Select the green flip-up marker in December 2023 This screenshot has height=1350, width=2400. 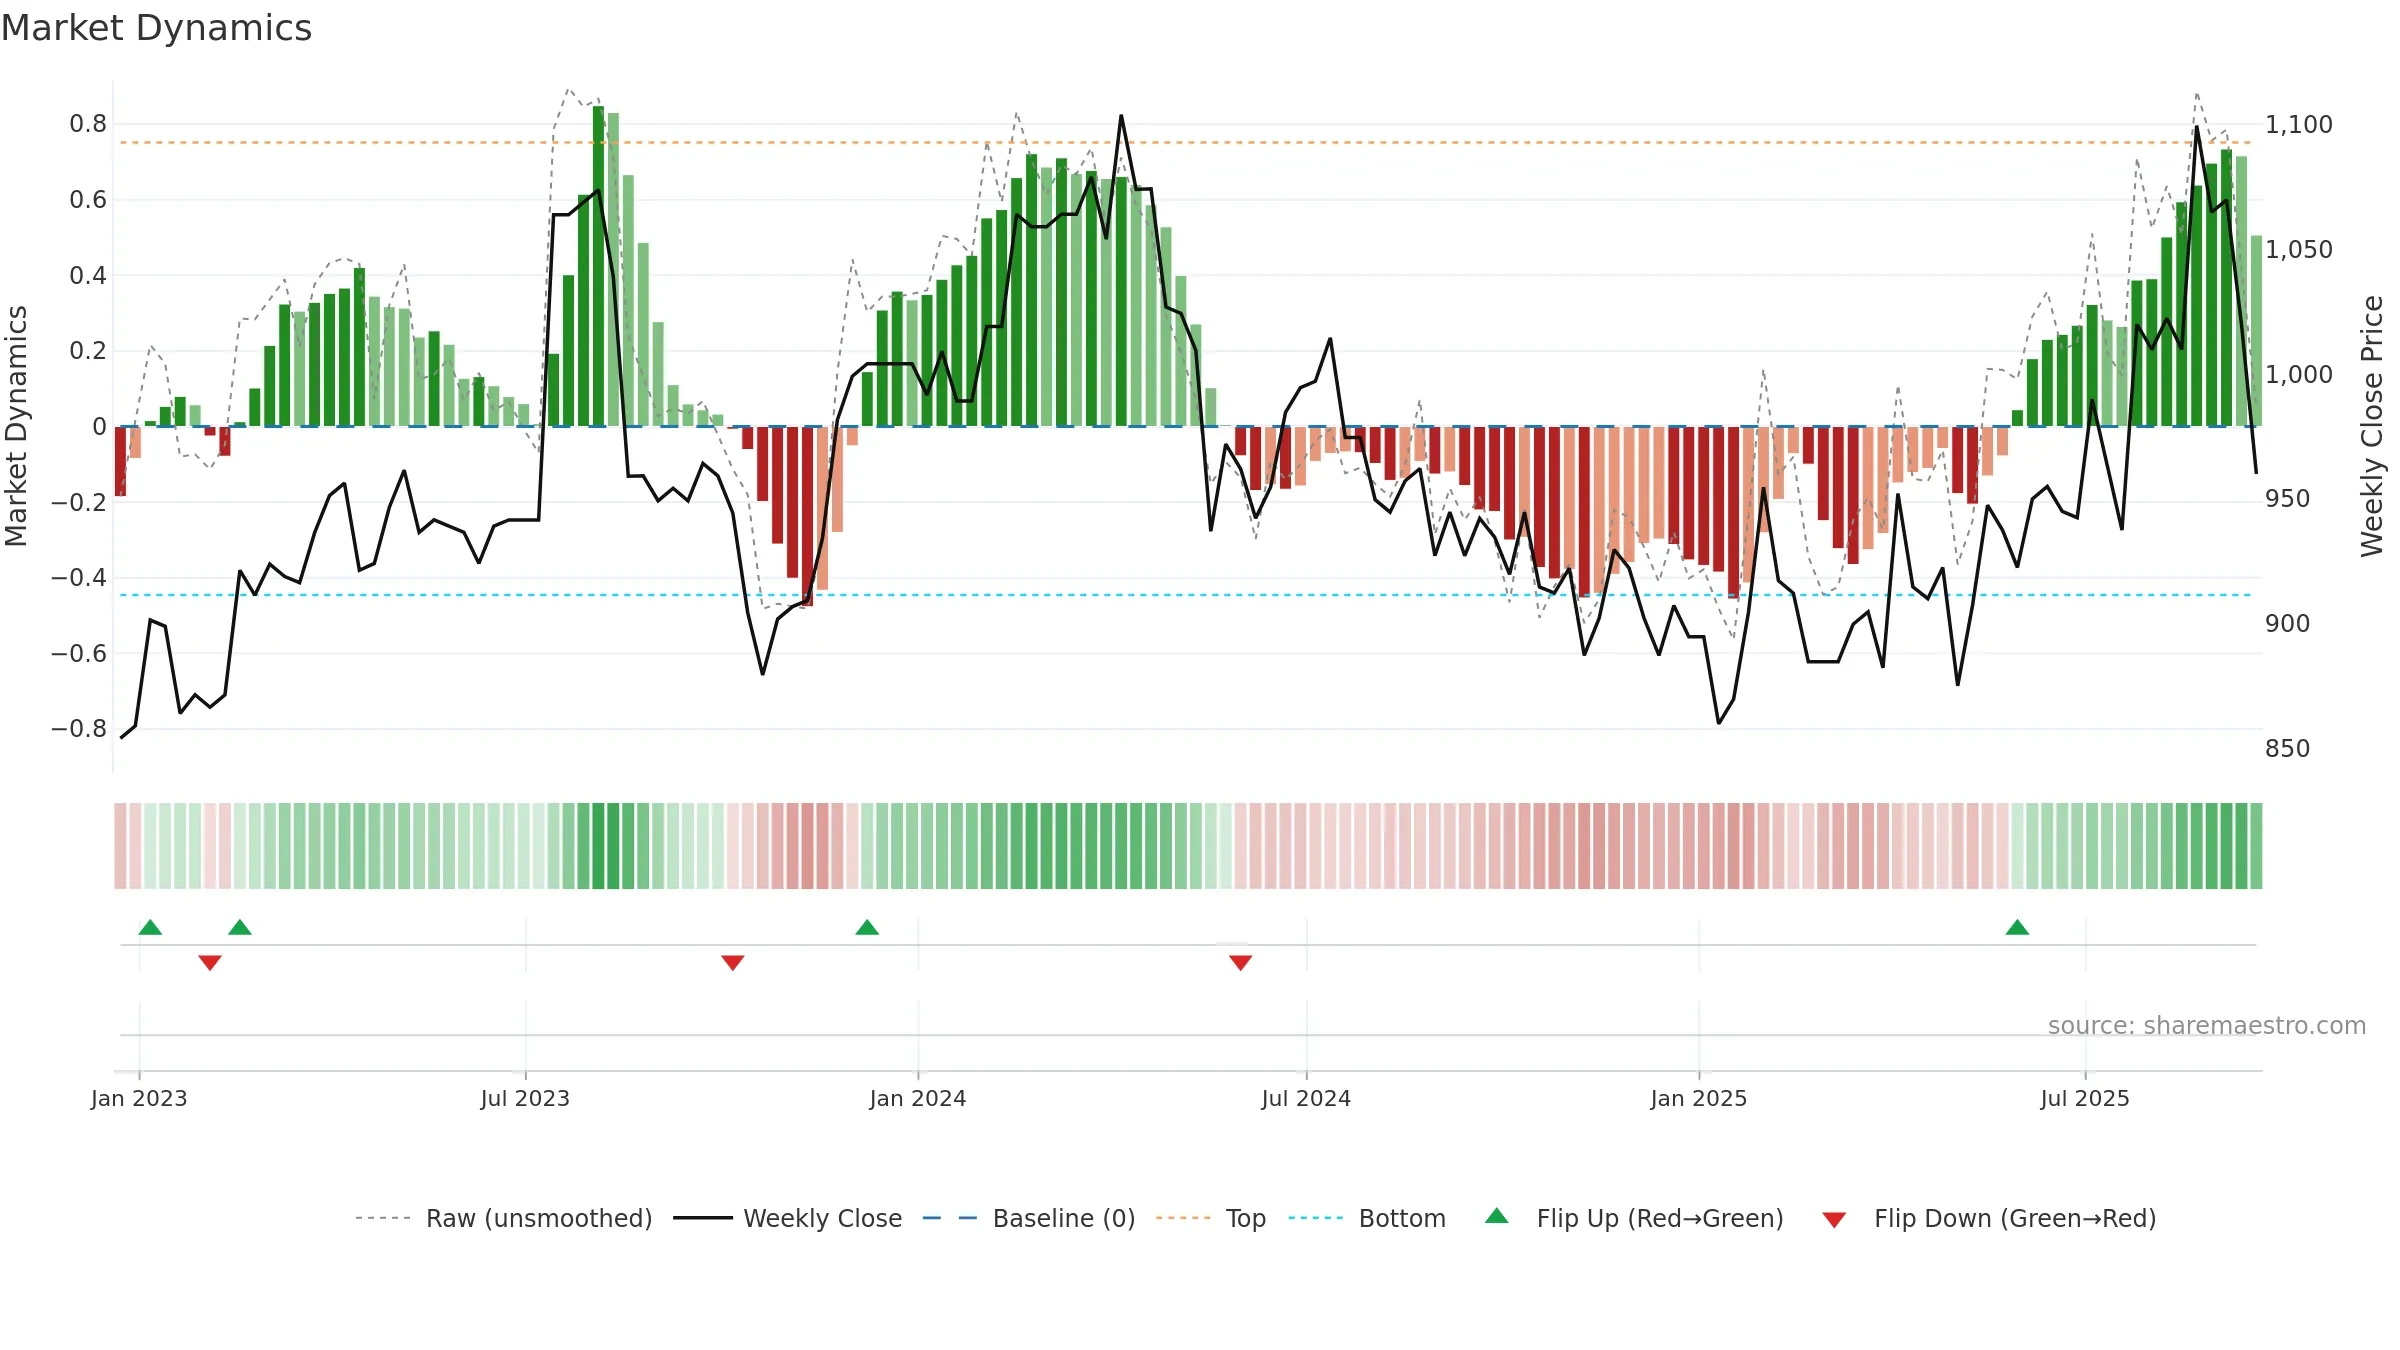[x=867, y=927]
